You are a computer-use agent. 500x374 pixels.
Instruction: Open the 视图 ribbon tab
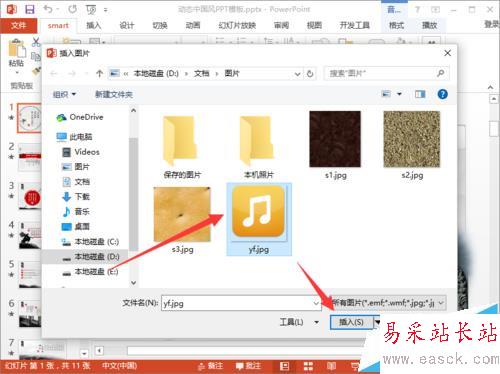point(314,26)
